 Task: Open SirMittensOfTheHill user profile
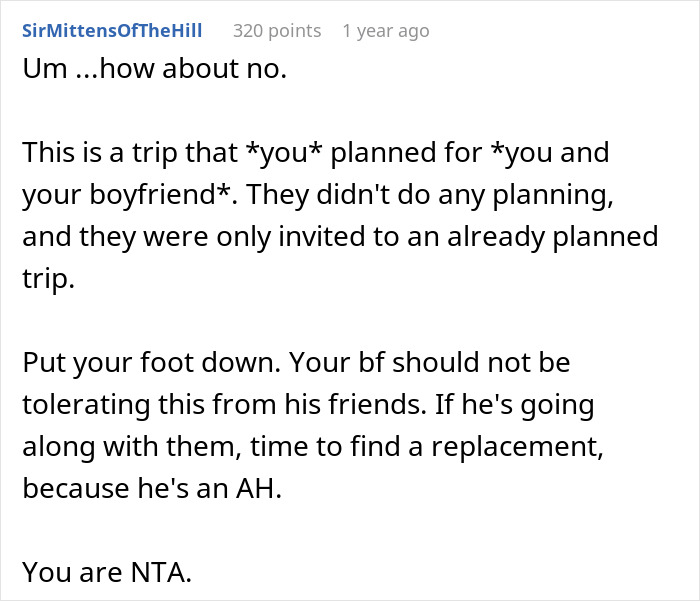(x=111, y=31)
